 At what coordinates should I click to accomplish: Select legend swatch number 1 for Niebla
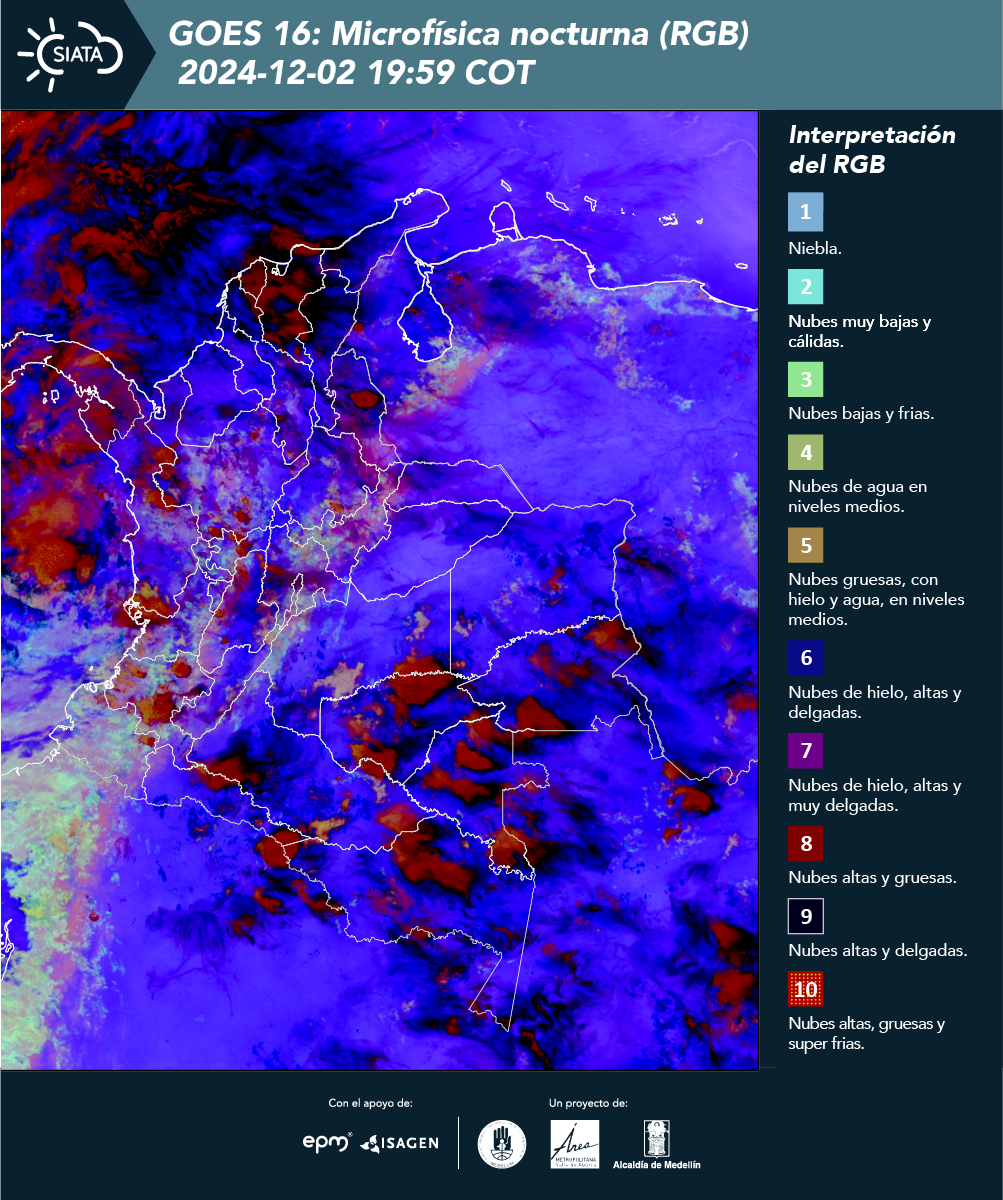coord(805,212)
